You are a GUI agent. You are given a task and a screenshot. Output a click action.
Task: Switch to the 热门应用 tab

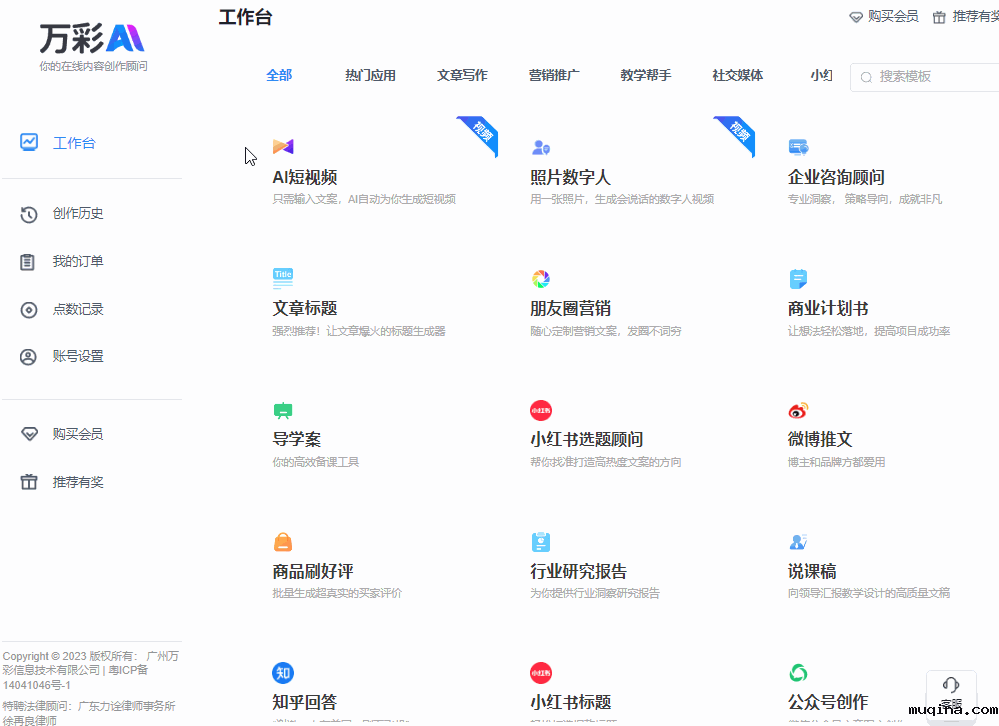(370, 75)
